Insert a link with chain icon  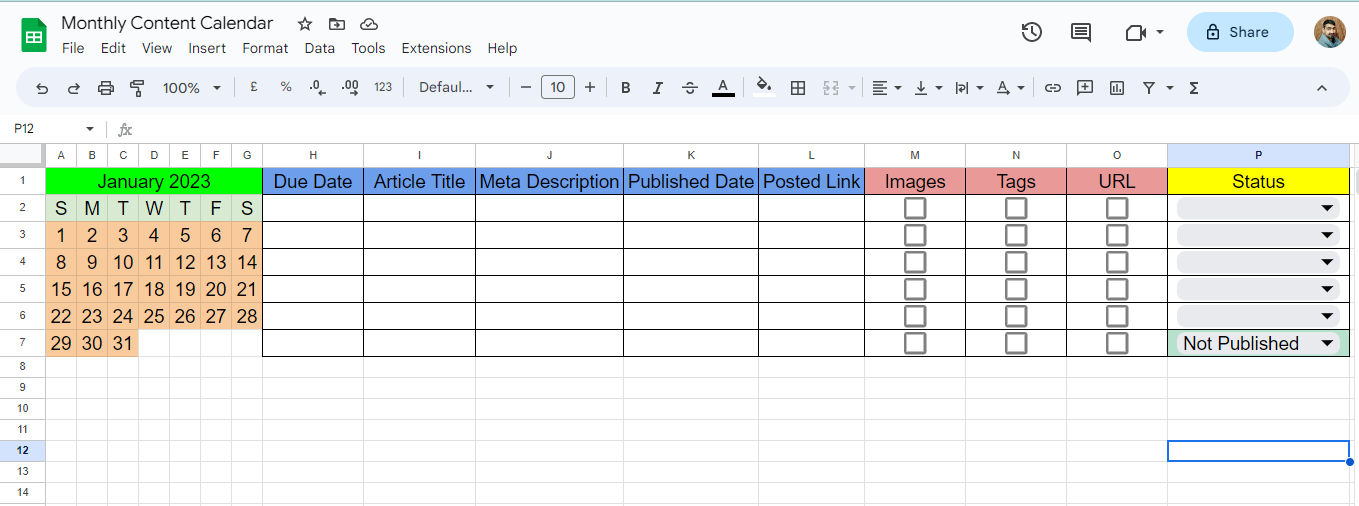coord(1052,88)
